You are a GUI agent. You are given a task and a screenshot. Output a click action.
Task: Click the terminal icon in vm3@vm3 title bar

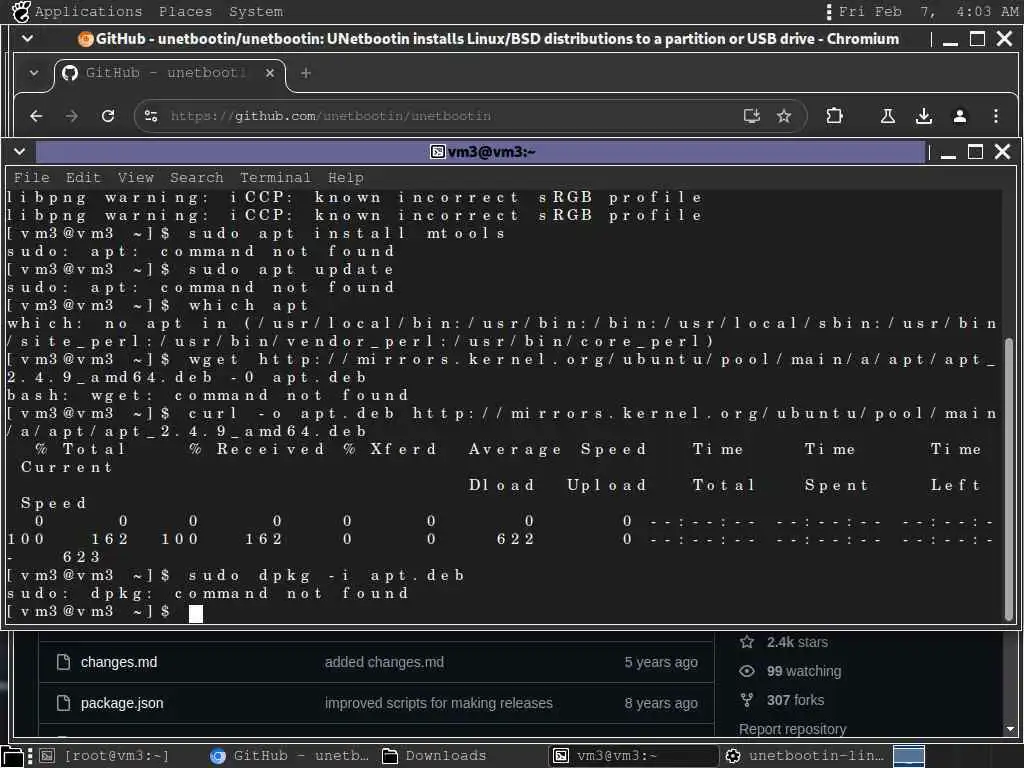pos(438,152)
